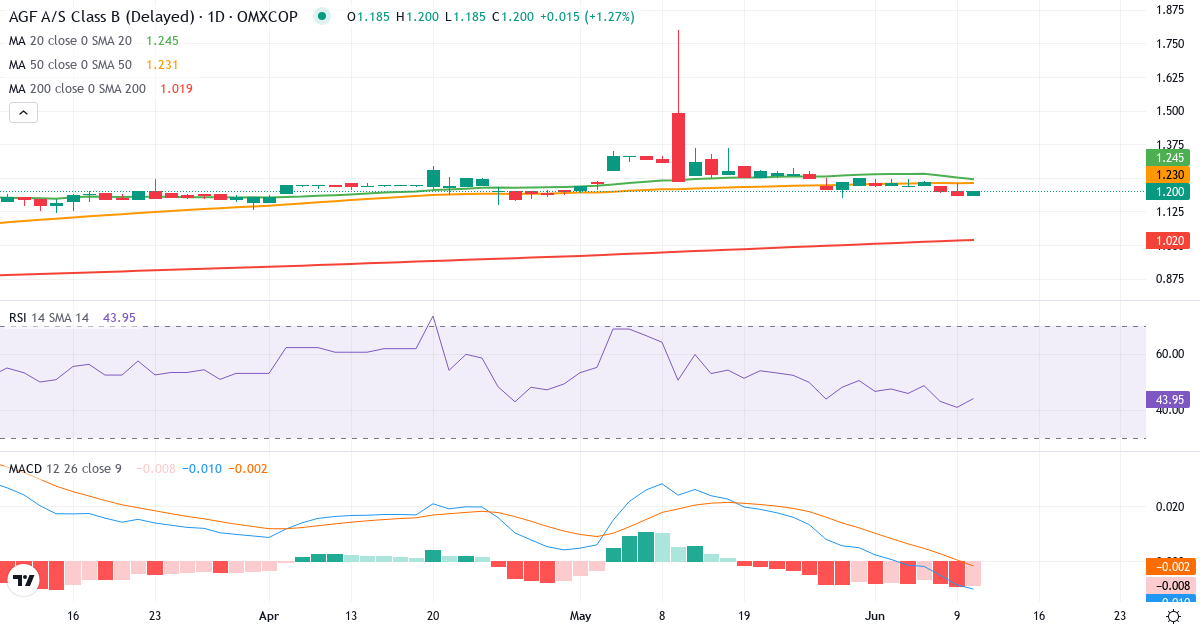Image resolution: width=1200 pixels, height=630 pixels.
Task: Click the TradingView logo icon
Action: [x=23, y=580]
